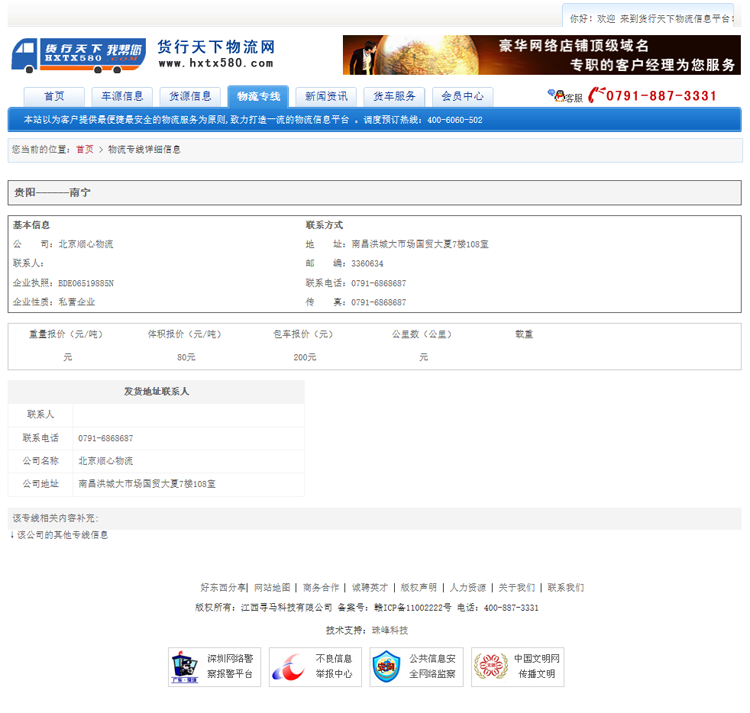Go to the 货车服务 tab
750x713 pixels.
click(394, 97)
